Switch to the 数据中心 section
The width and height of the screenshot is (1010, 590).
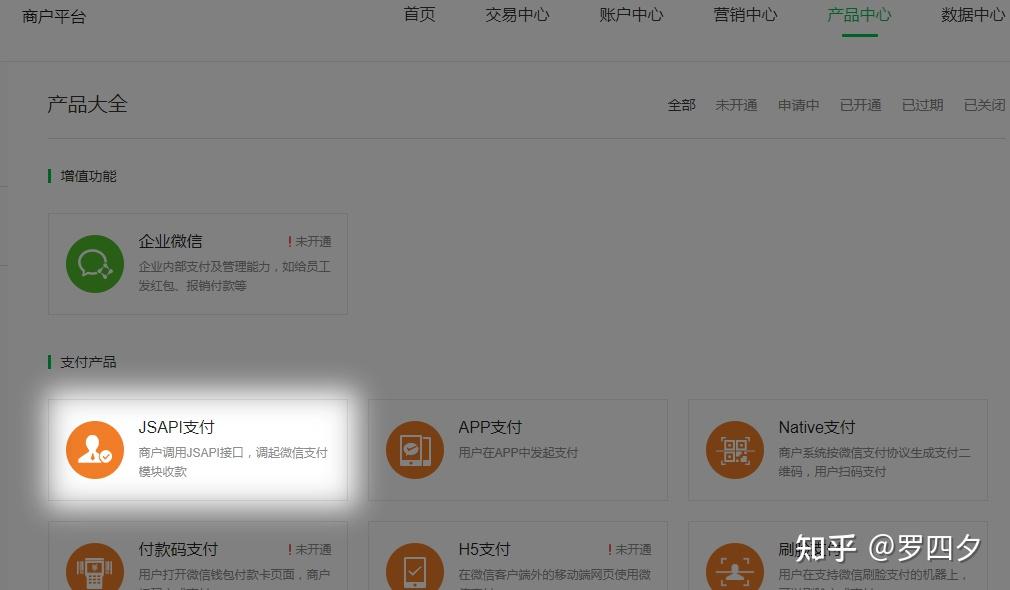(973, 15)
